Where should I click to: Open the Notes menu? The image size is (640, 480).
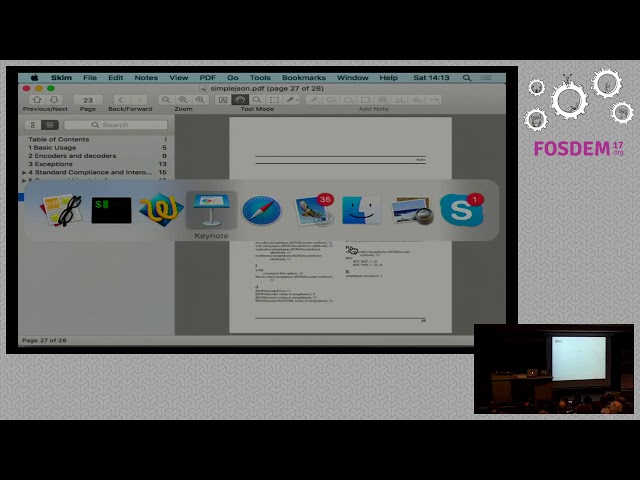click(146, 78)
